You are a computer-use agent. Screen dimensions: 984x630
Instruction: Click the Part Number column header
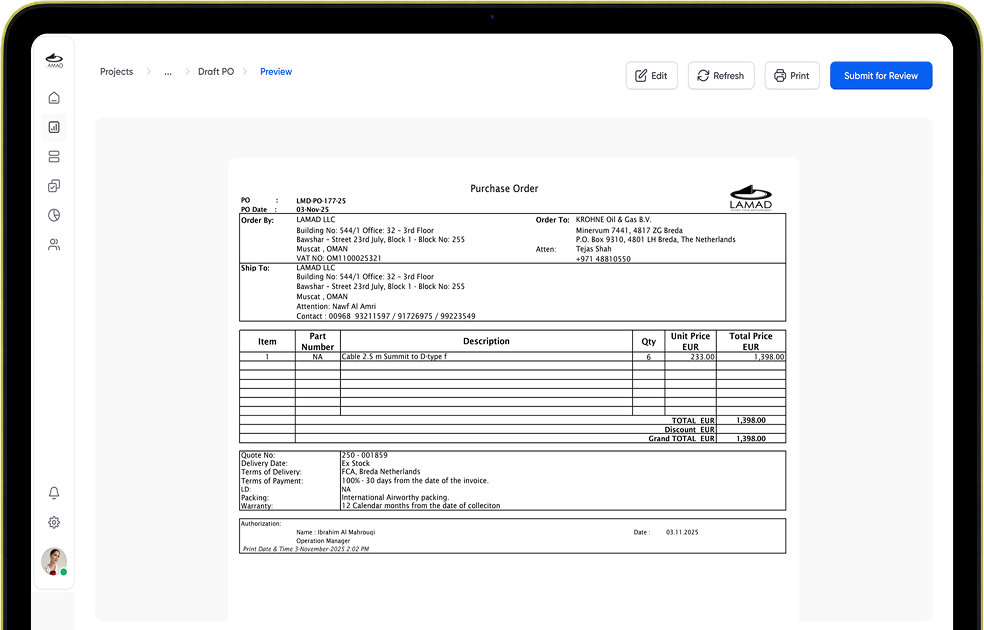point(318,341)
